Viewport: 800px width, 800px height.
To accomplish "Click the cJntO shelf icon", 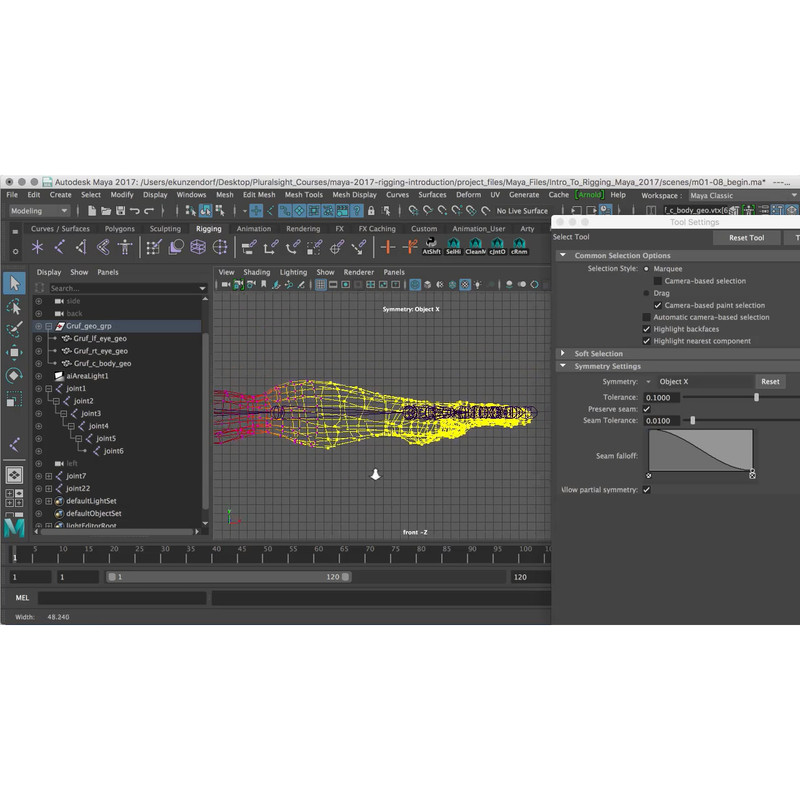I will 497,247.
